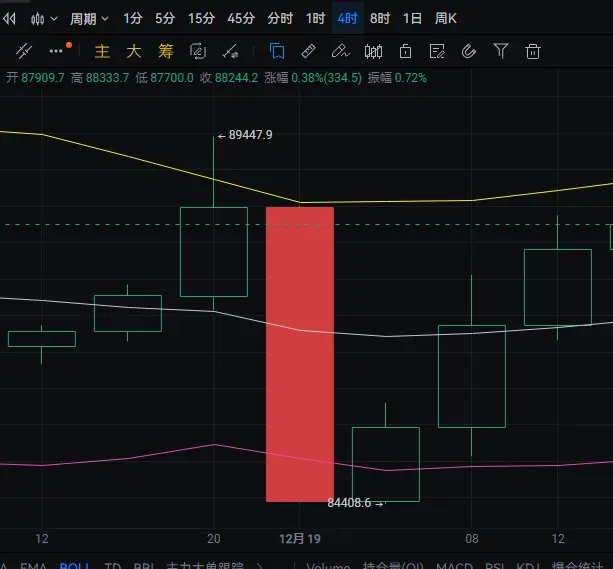This screenshot has height=569, width=613.
Task: Select the active 4时 timeframe
Action: [x=348, y=18]
